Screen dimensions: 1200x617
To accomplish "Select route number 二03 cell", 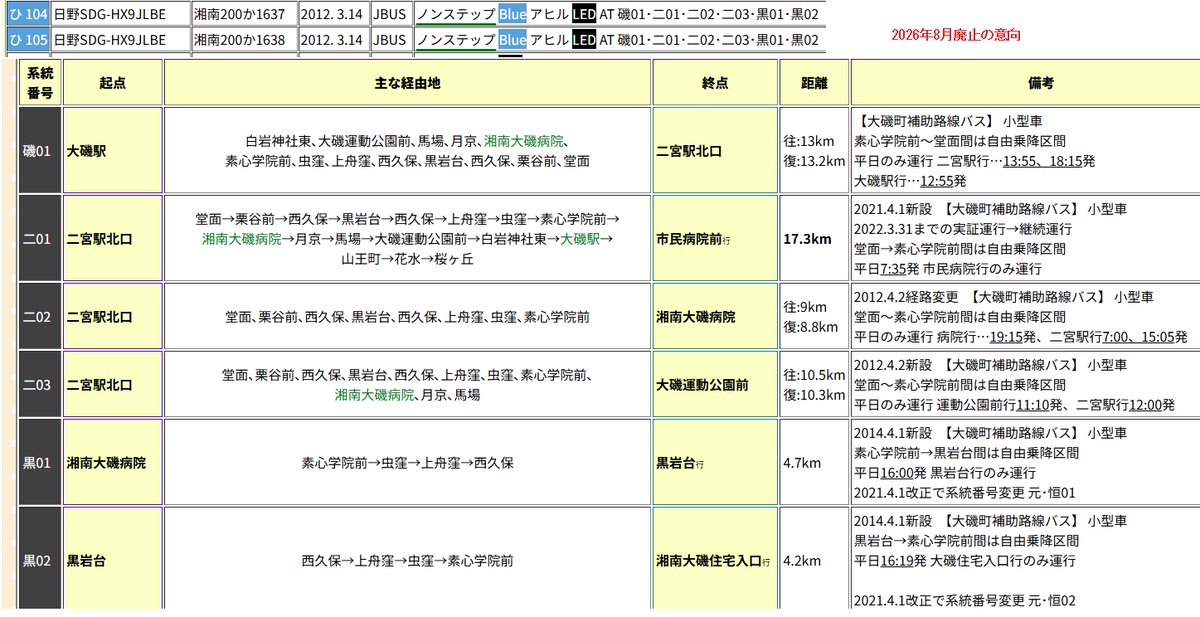I will (x=41, y=385).
